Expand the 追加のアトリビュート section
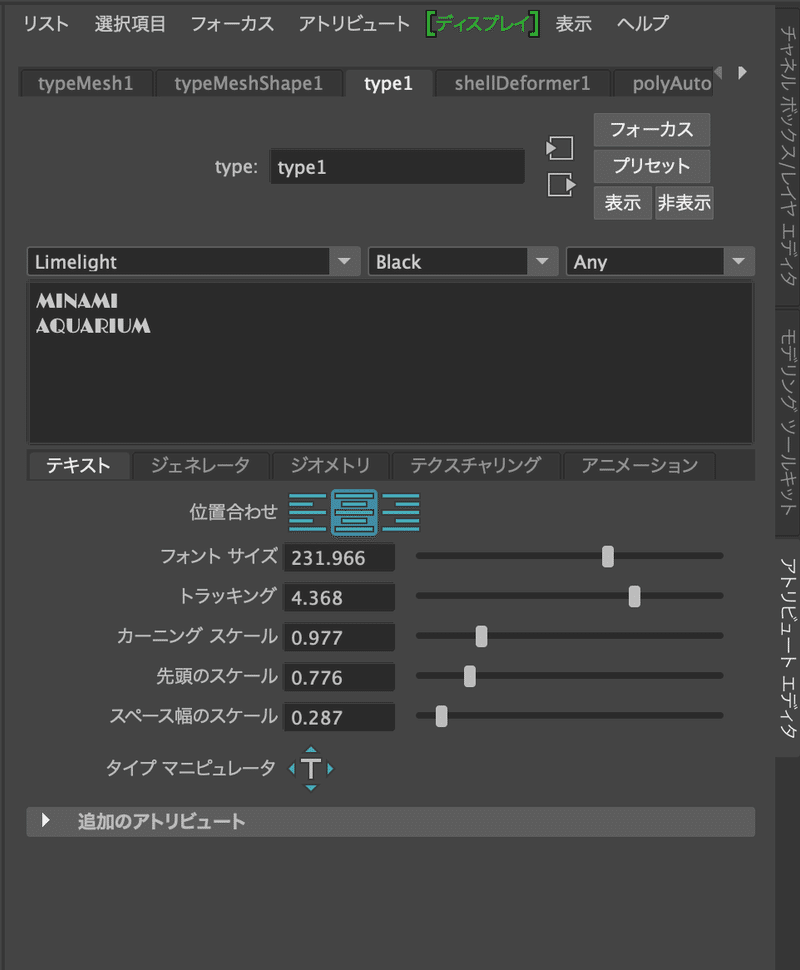800x970 pixels. coord(390,822)
